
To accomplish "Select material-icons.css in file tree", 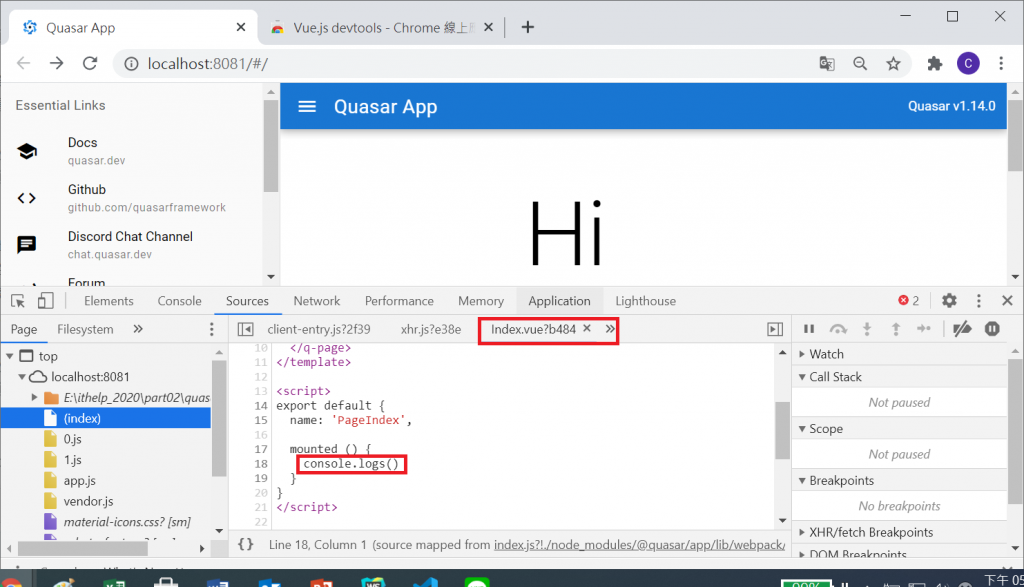I will (x=127, y=522).
